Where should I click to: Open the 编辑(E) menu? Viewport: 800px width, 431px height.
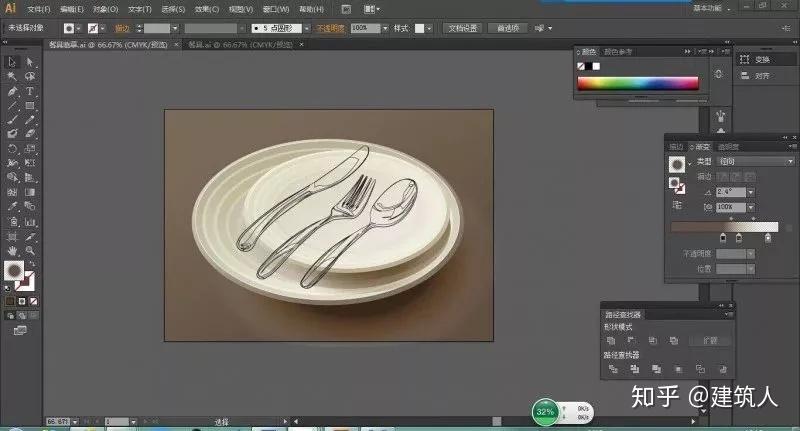(x=72, y=9)
